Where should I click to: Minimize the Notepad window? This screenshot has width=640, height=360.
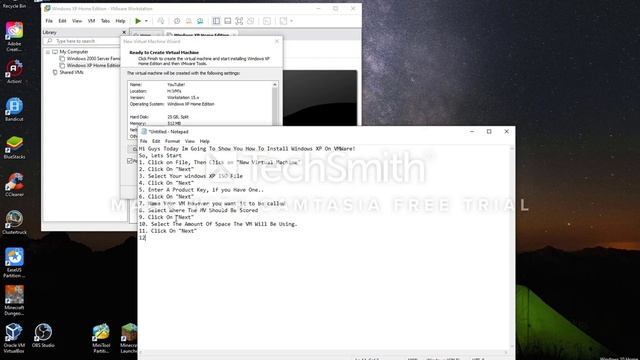pyautogui.click(x=472, y=131)
